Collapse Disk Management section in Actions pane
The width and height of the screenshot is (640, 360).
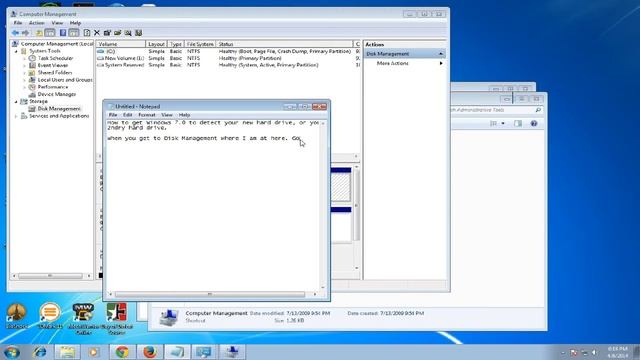click(x=441, y=54)
